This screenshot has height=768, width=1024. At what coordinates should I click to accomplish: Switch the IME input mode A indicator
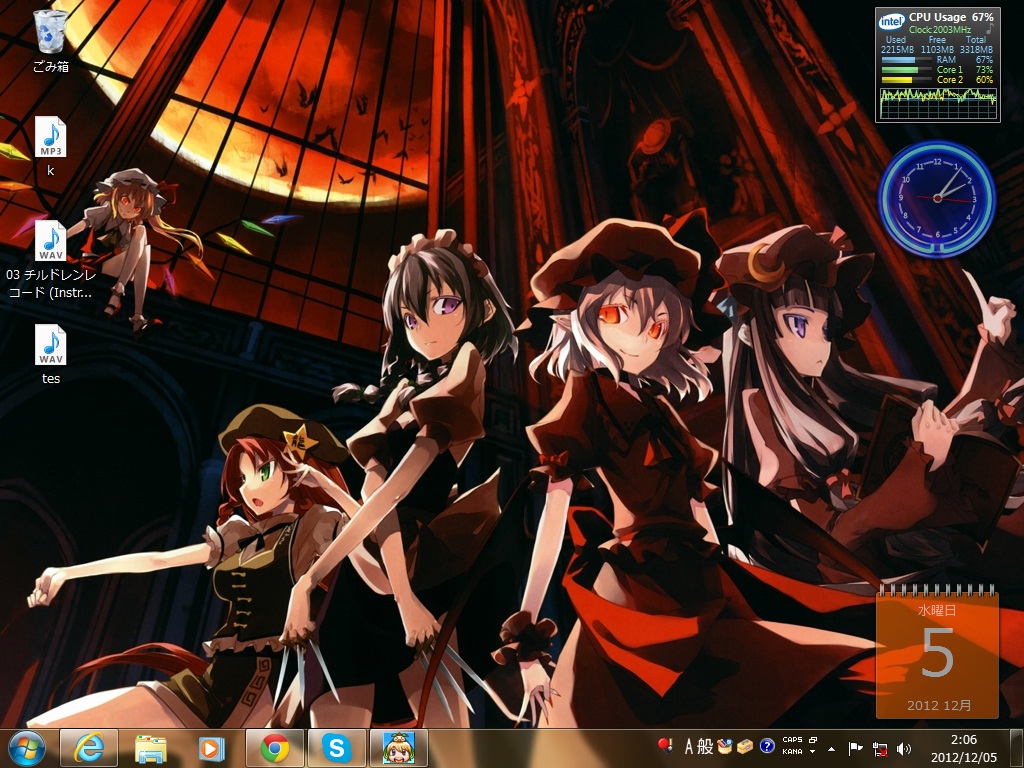(x=688, y=746)
